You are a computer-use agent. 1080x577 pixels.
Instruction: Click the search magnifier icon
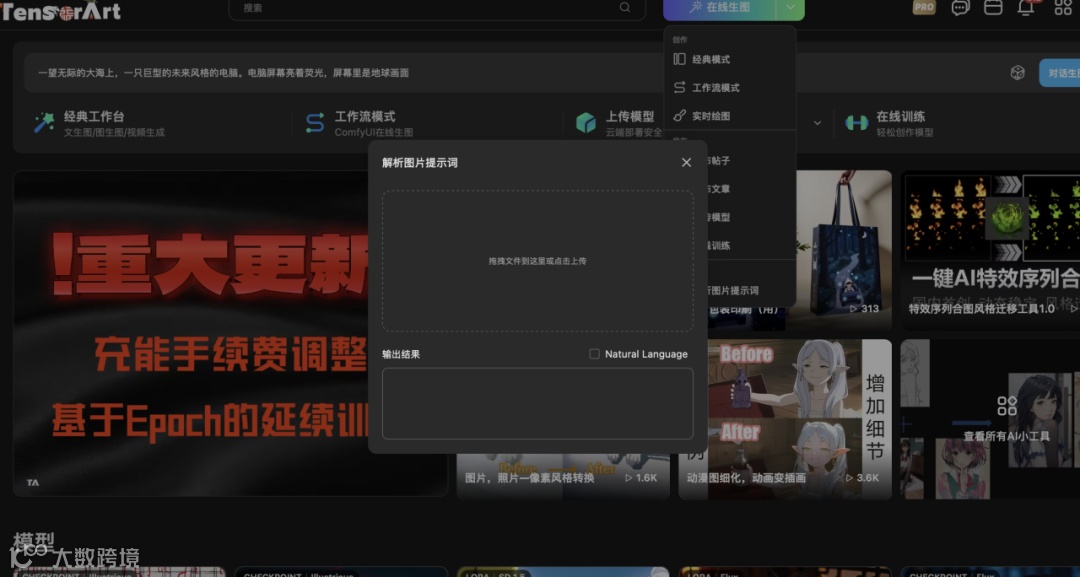pyautogui.click(x=625, y=8)
